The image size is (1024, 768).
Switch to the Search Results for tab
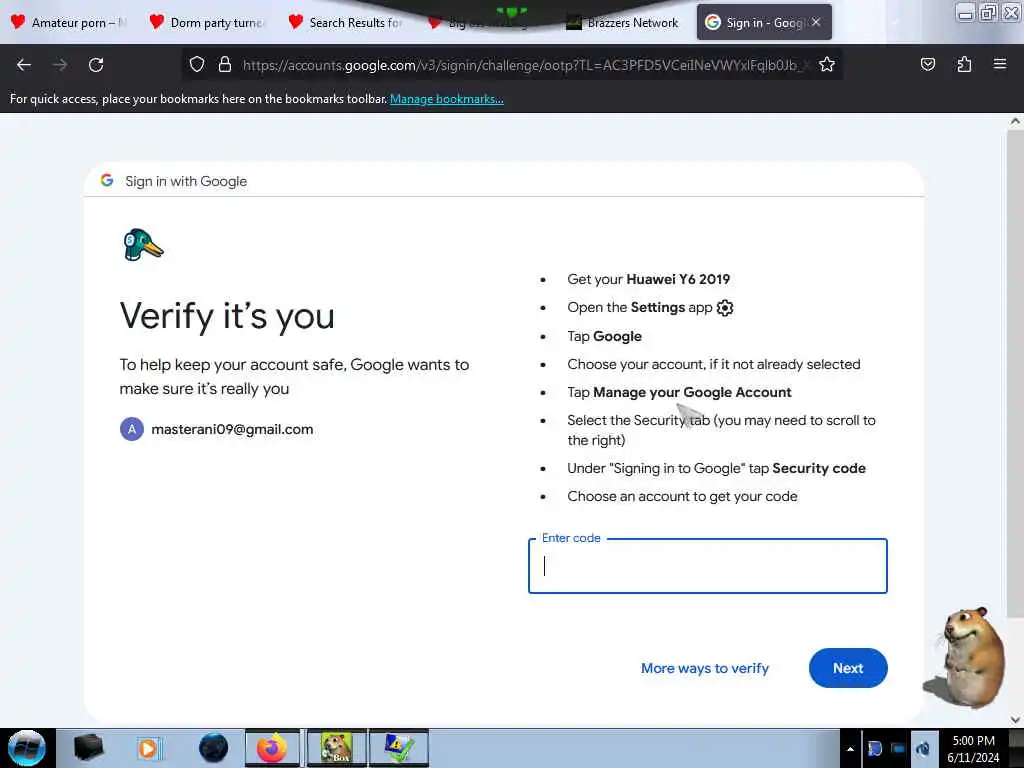pyautogui.click(x=346, y=22)
